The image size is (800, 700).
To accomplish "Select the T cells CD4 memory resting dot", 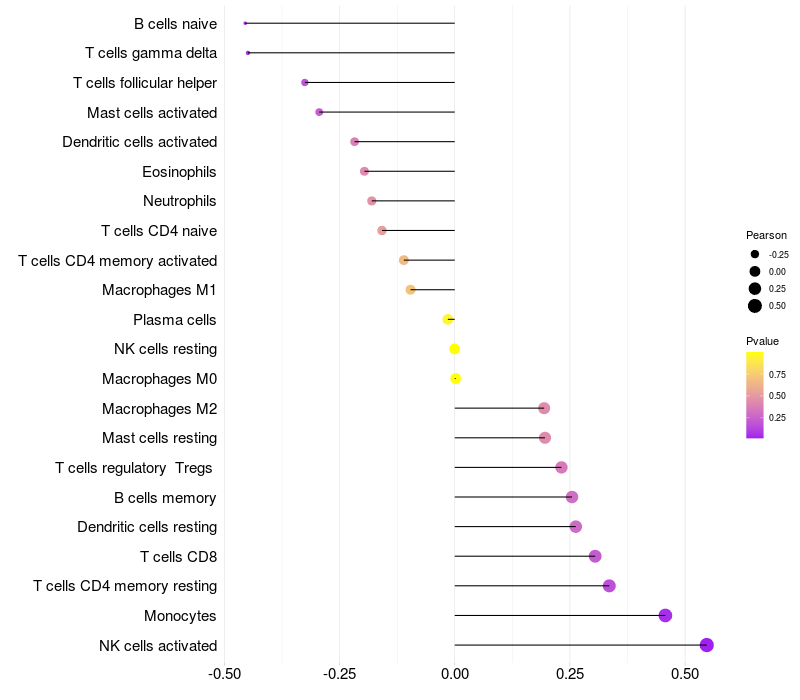I will [x=609, y=586].
